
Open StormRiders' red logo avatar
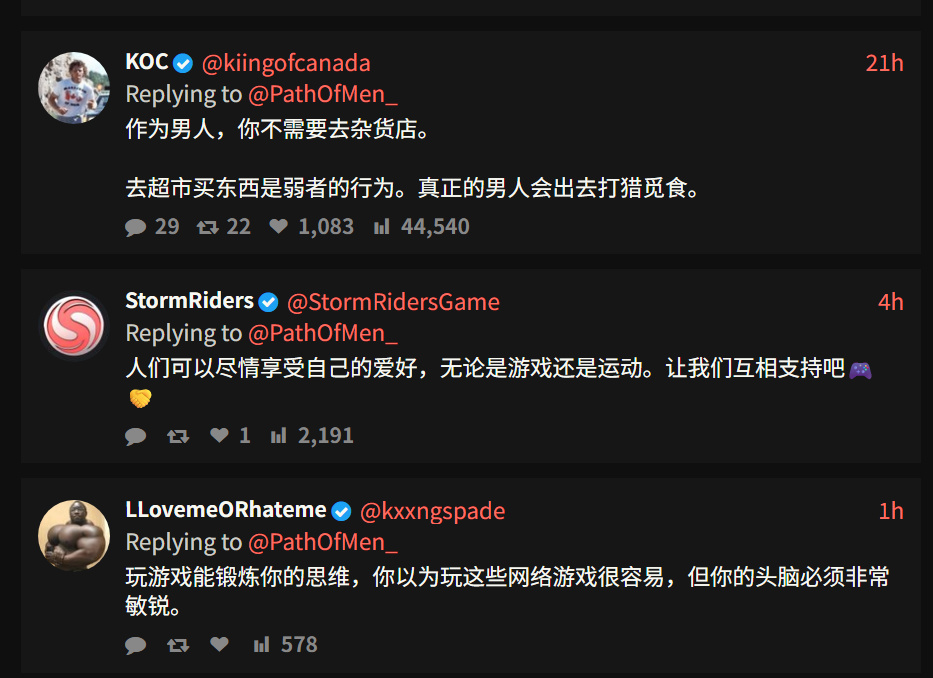pos(74,327)
